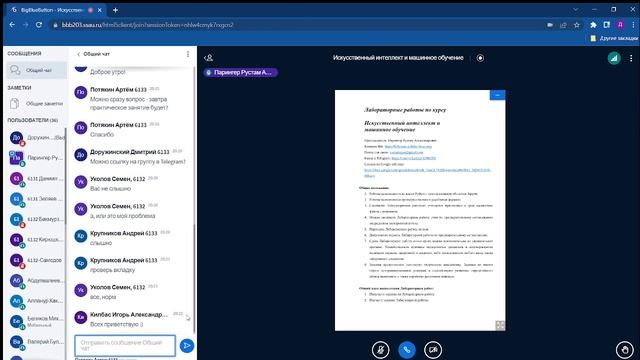The image size is (640, 360).
Task: Open the long Google Drive link on slide
Action: (427, 172)
